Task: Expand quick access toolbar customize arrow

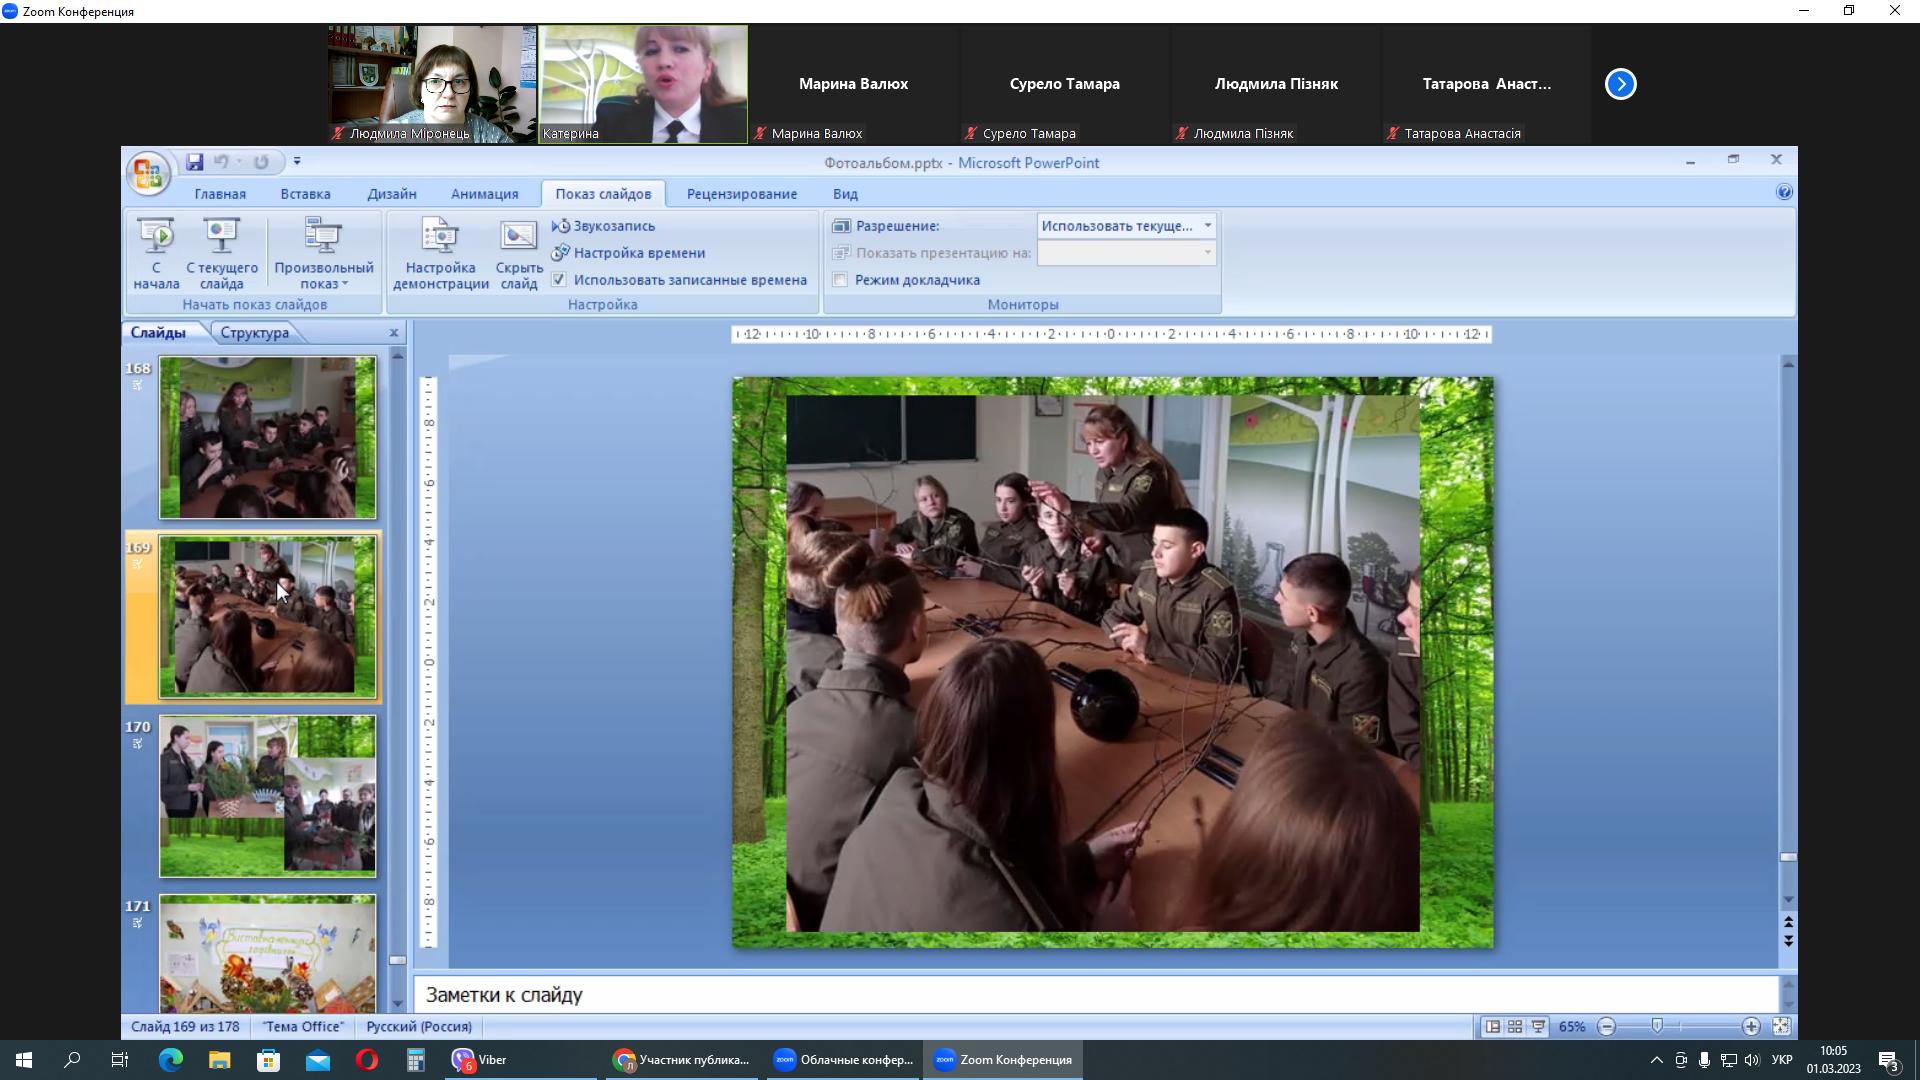Action: pyautogui.click(x=297, y=162)
